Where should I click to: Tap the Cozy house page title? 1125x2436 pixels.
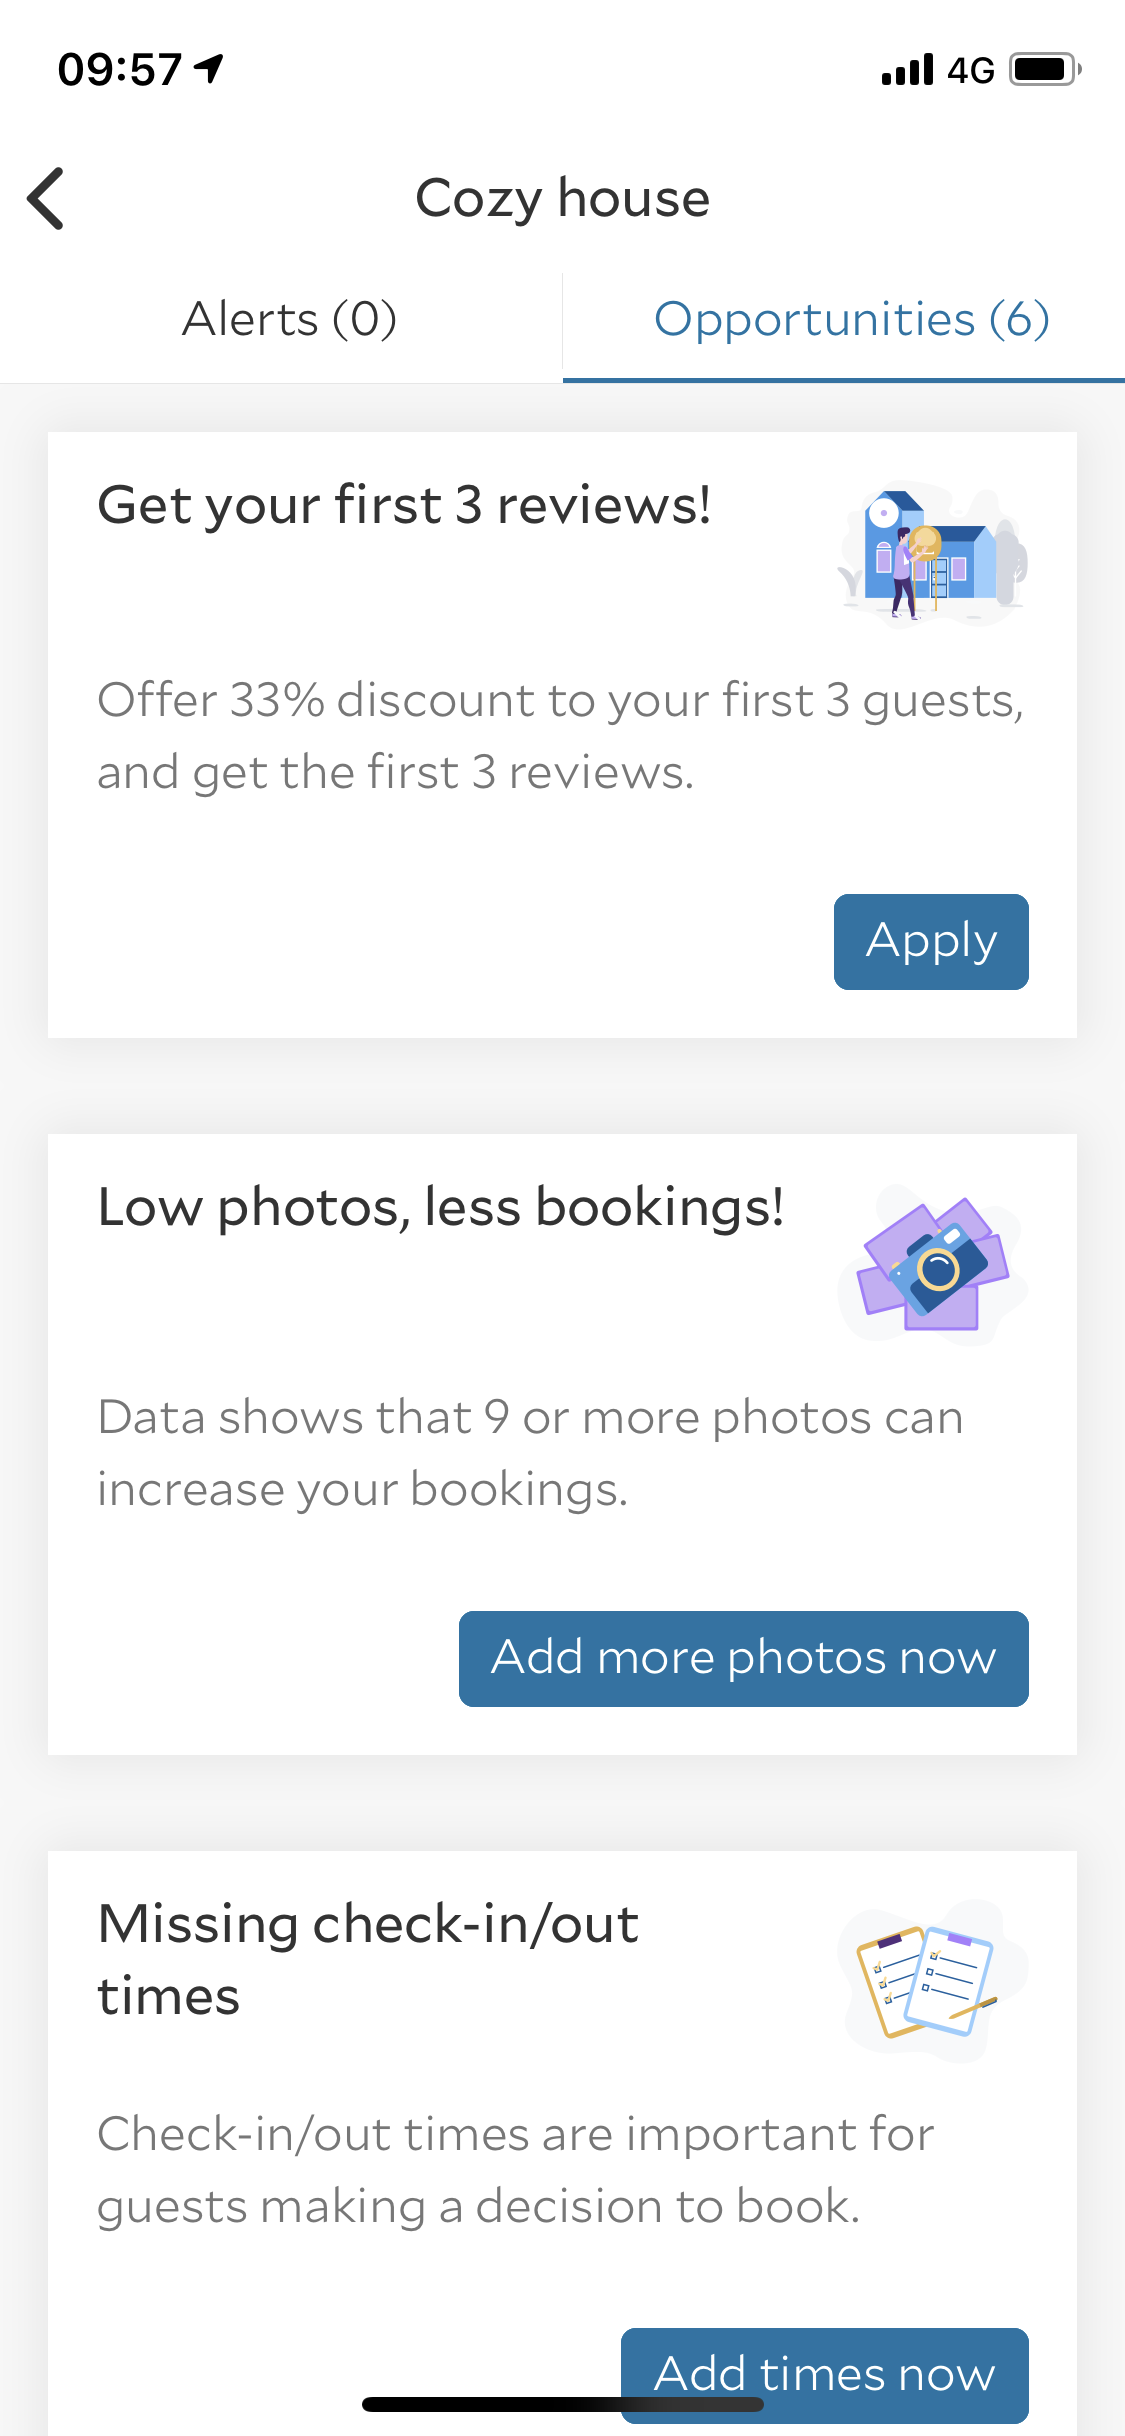click(x=562, y=198)
